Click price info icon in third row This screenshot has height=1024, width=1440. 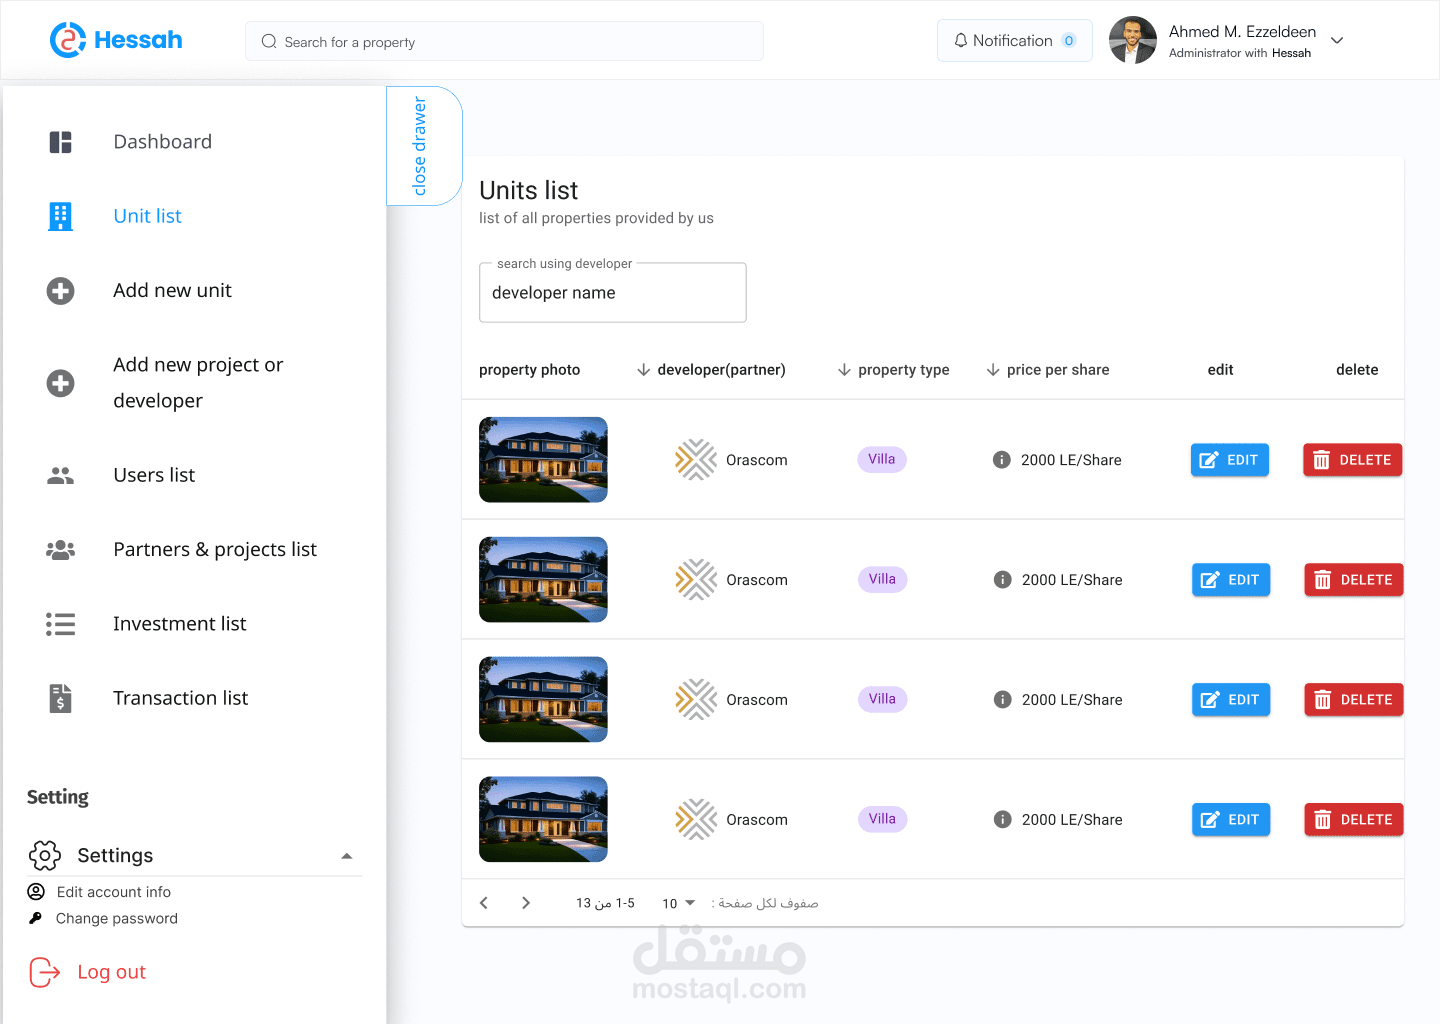coord(1002,700)
